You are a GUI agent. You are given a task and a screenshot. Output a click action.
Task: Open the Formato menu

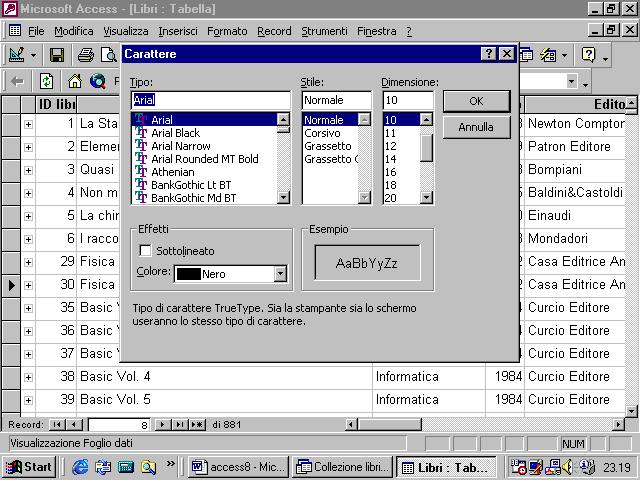[x=227, y=31]
